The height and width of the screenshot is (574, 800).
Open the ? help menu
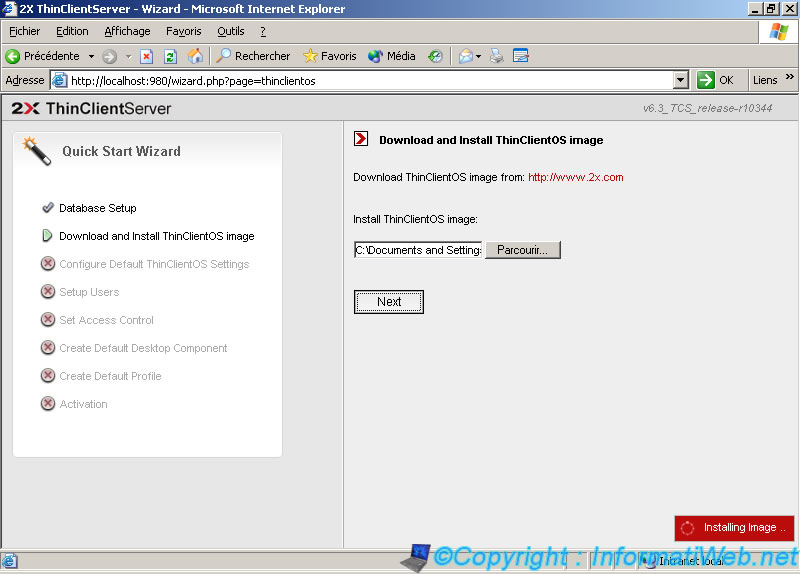pos(263,31)
